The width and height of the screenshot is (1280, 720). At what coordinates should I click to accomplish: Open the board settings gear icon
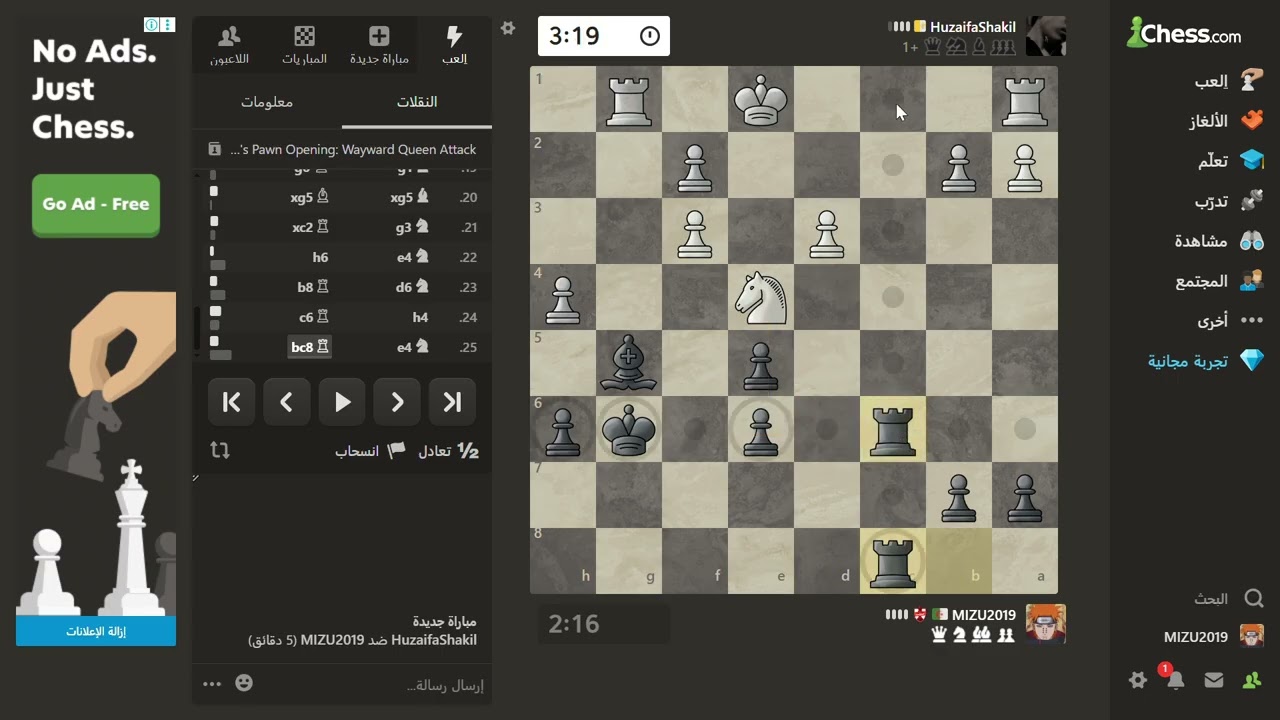508,29
